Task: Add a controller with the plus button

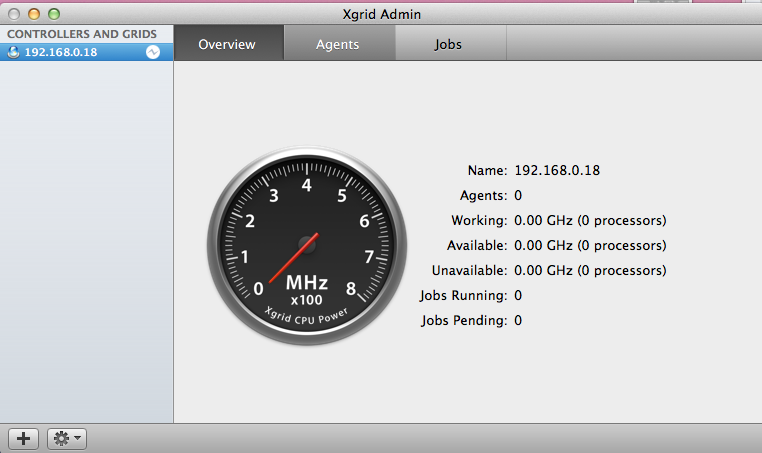Action: (23, 439)
